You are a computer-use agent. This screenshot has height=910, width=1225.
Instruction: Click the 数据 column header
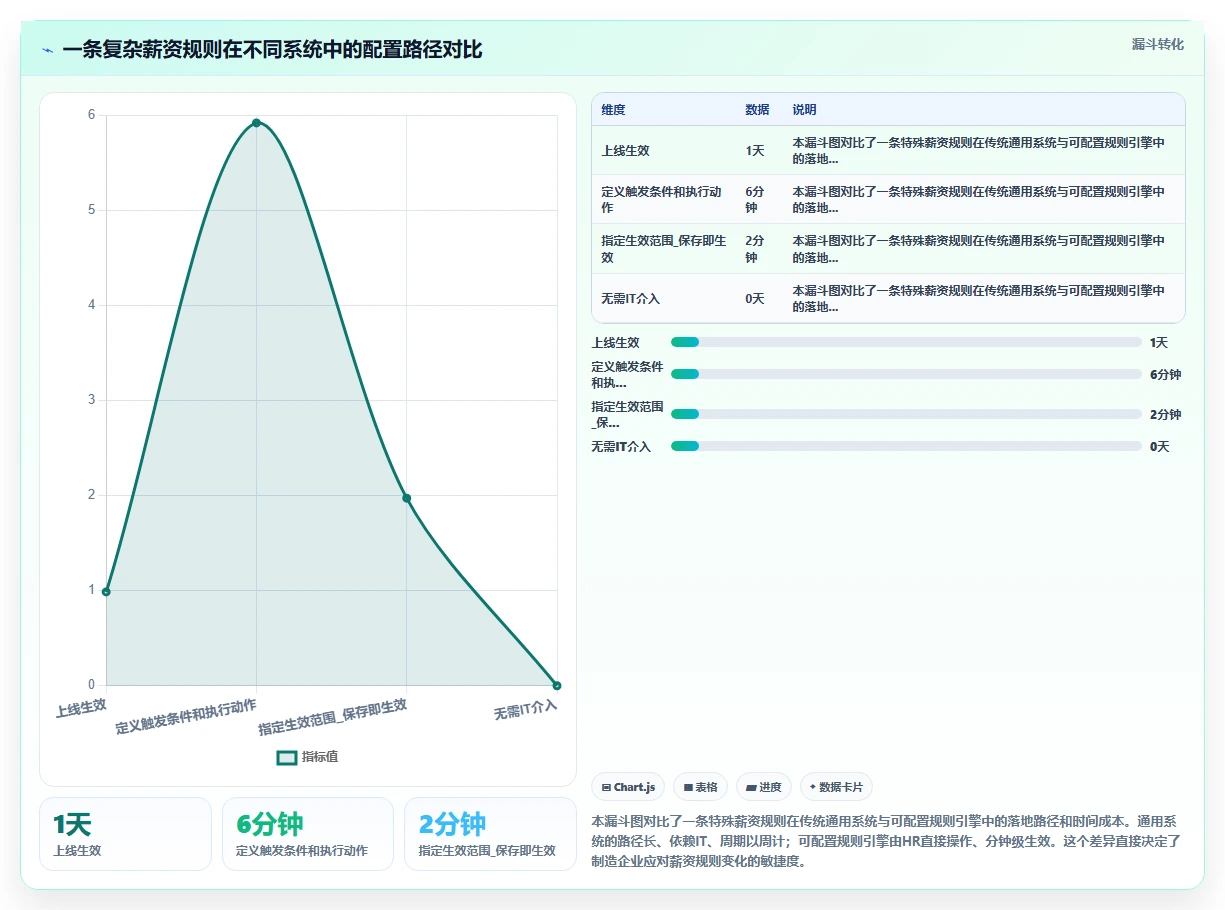tap(757, 110)
